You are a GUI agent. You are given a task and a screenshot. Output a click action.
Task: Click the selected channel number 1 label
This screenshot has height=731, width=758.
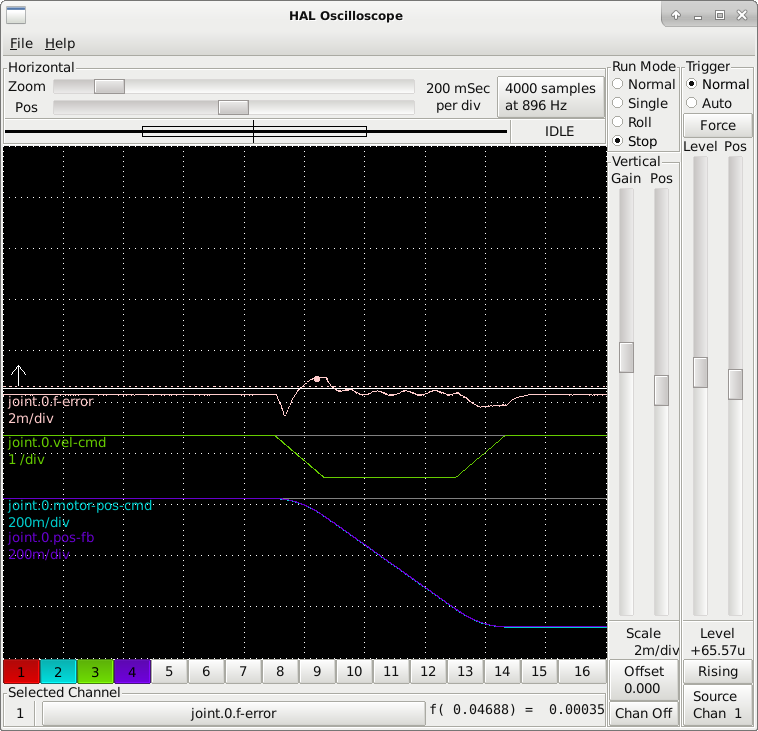[x=20, y=714]
